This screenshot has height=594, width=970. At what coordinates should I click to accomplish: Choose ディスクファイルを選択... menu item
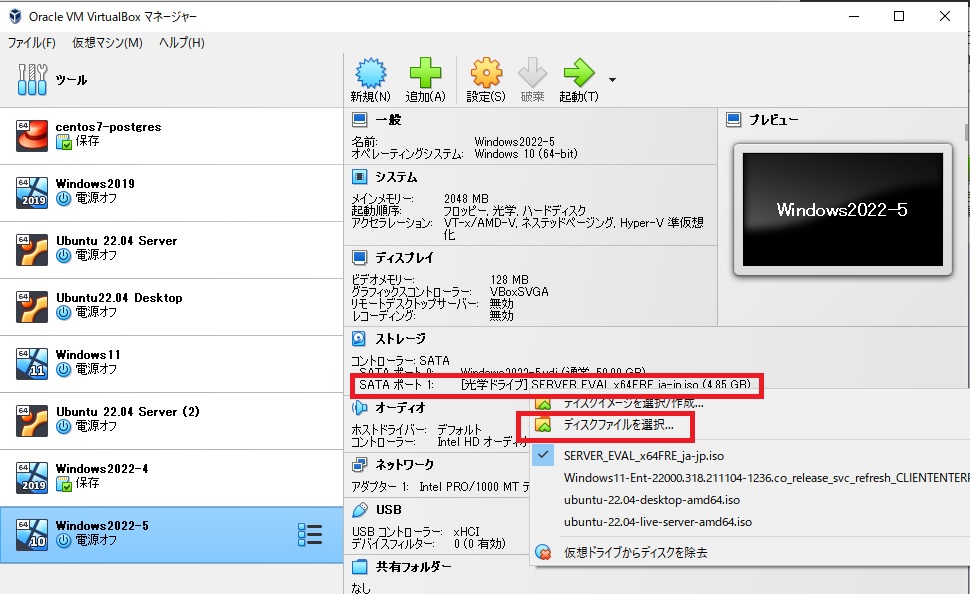pos(618,425)
